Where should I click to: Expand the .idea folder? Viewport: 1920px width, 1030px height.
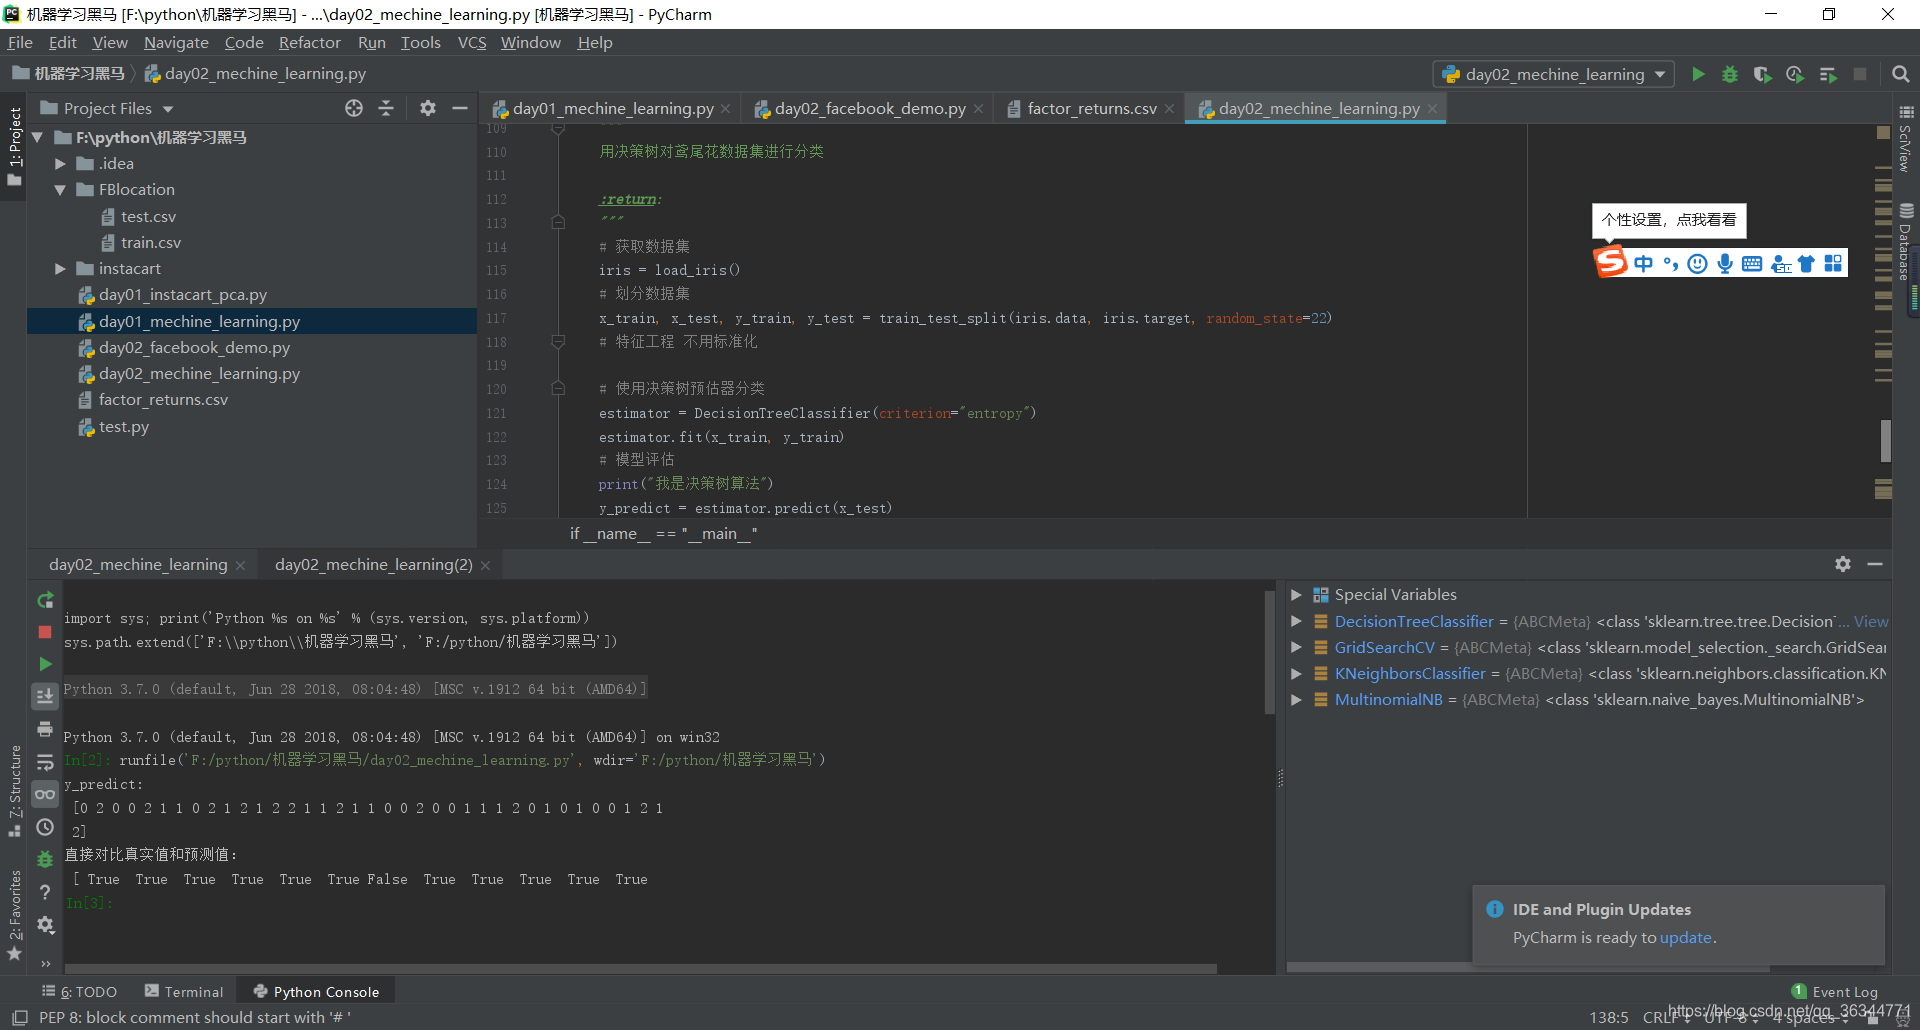(x=60, y=163)
